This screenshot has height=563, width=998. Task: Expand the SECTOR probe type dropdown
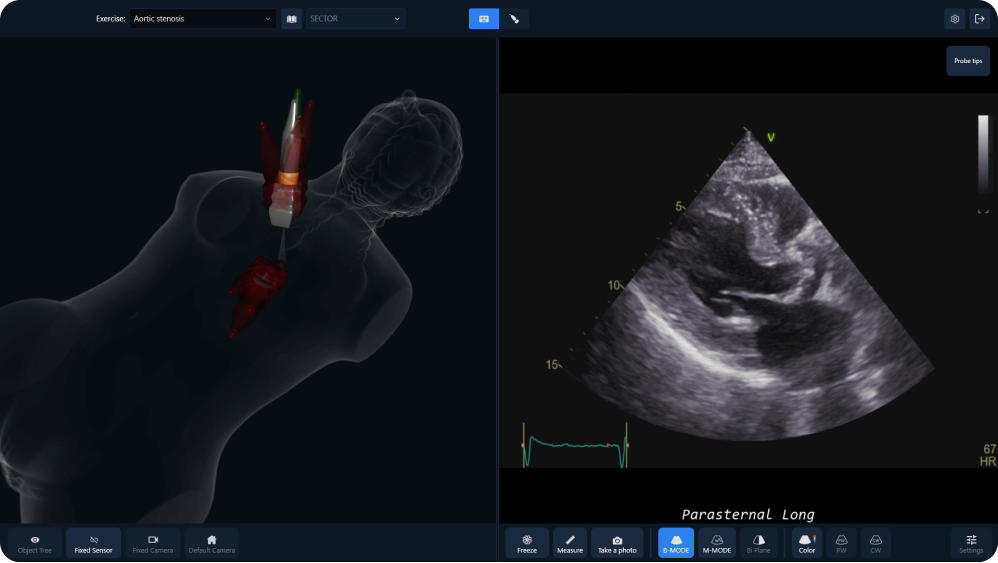tap(355, 18)
